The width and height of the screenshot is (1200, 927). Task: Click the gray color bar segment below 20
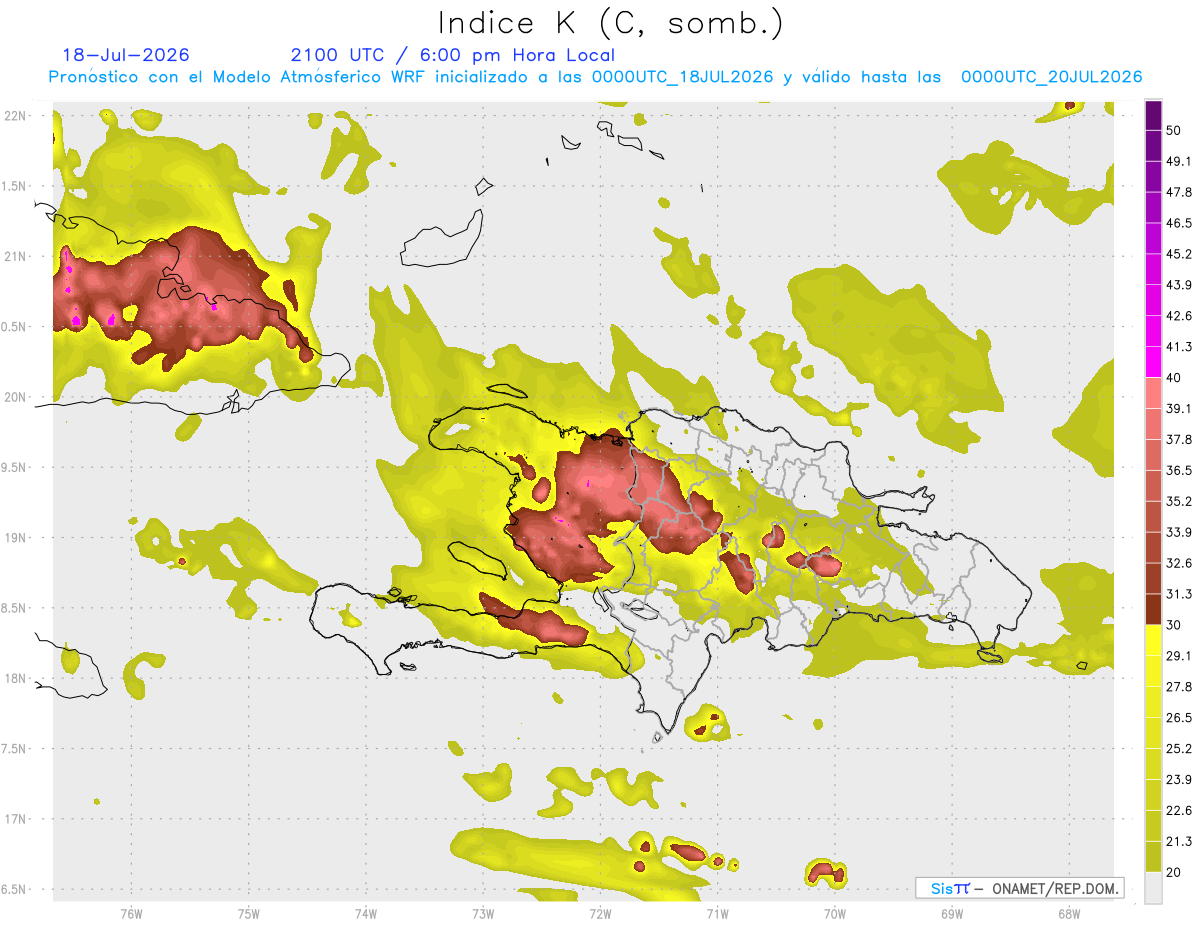(x=1153, y=887)
